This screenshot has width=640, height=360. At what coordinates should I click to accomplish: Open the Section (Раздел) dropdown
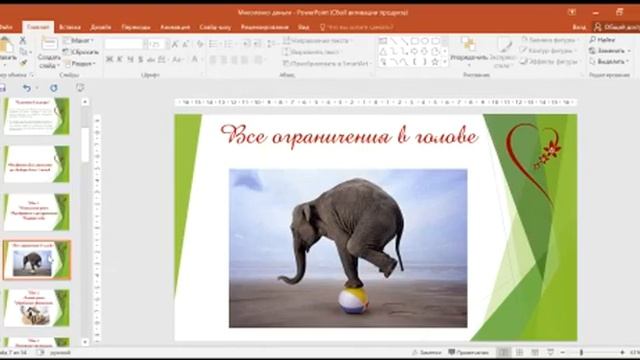coord(80,64)
